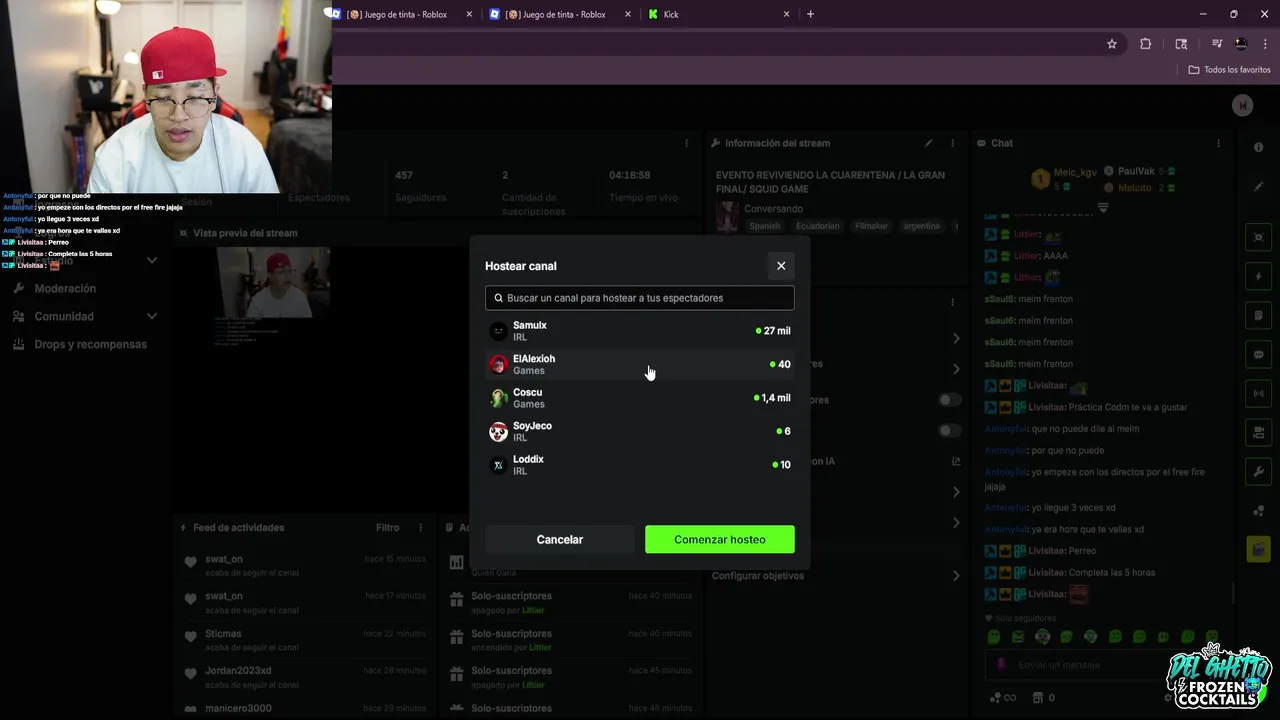Expand the sidebar section above Moderación

click(x=151, y=260)
